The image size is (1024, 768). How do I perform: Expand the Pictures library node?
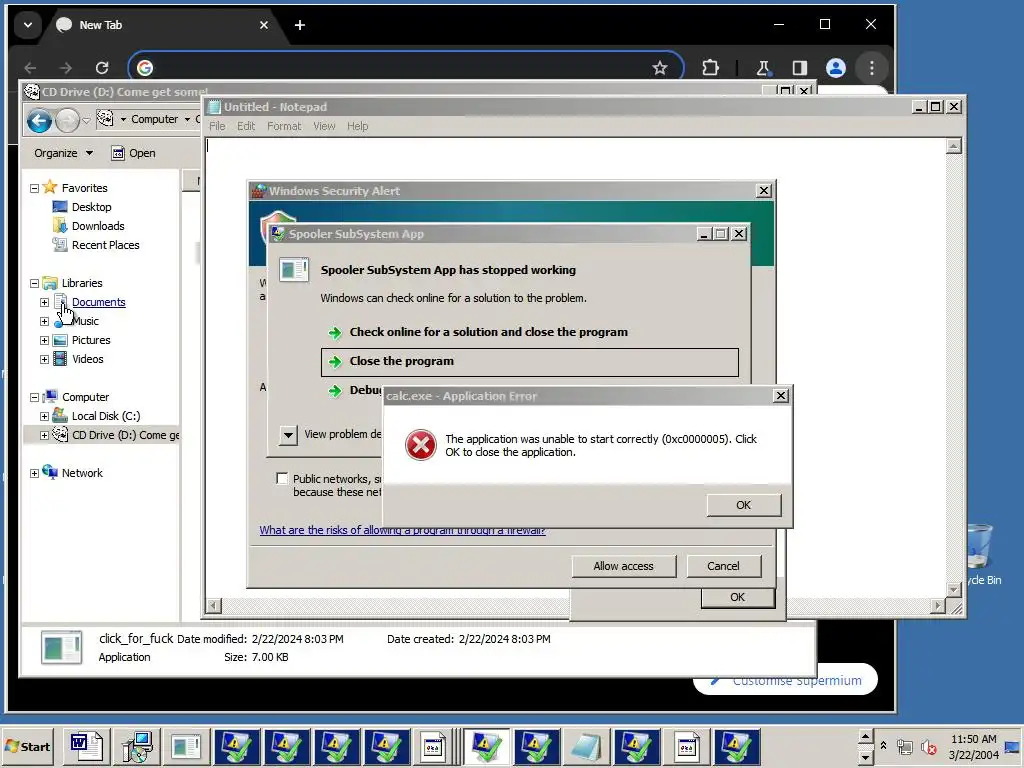[44, 340]
